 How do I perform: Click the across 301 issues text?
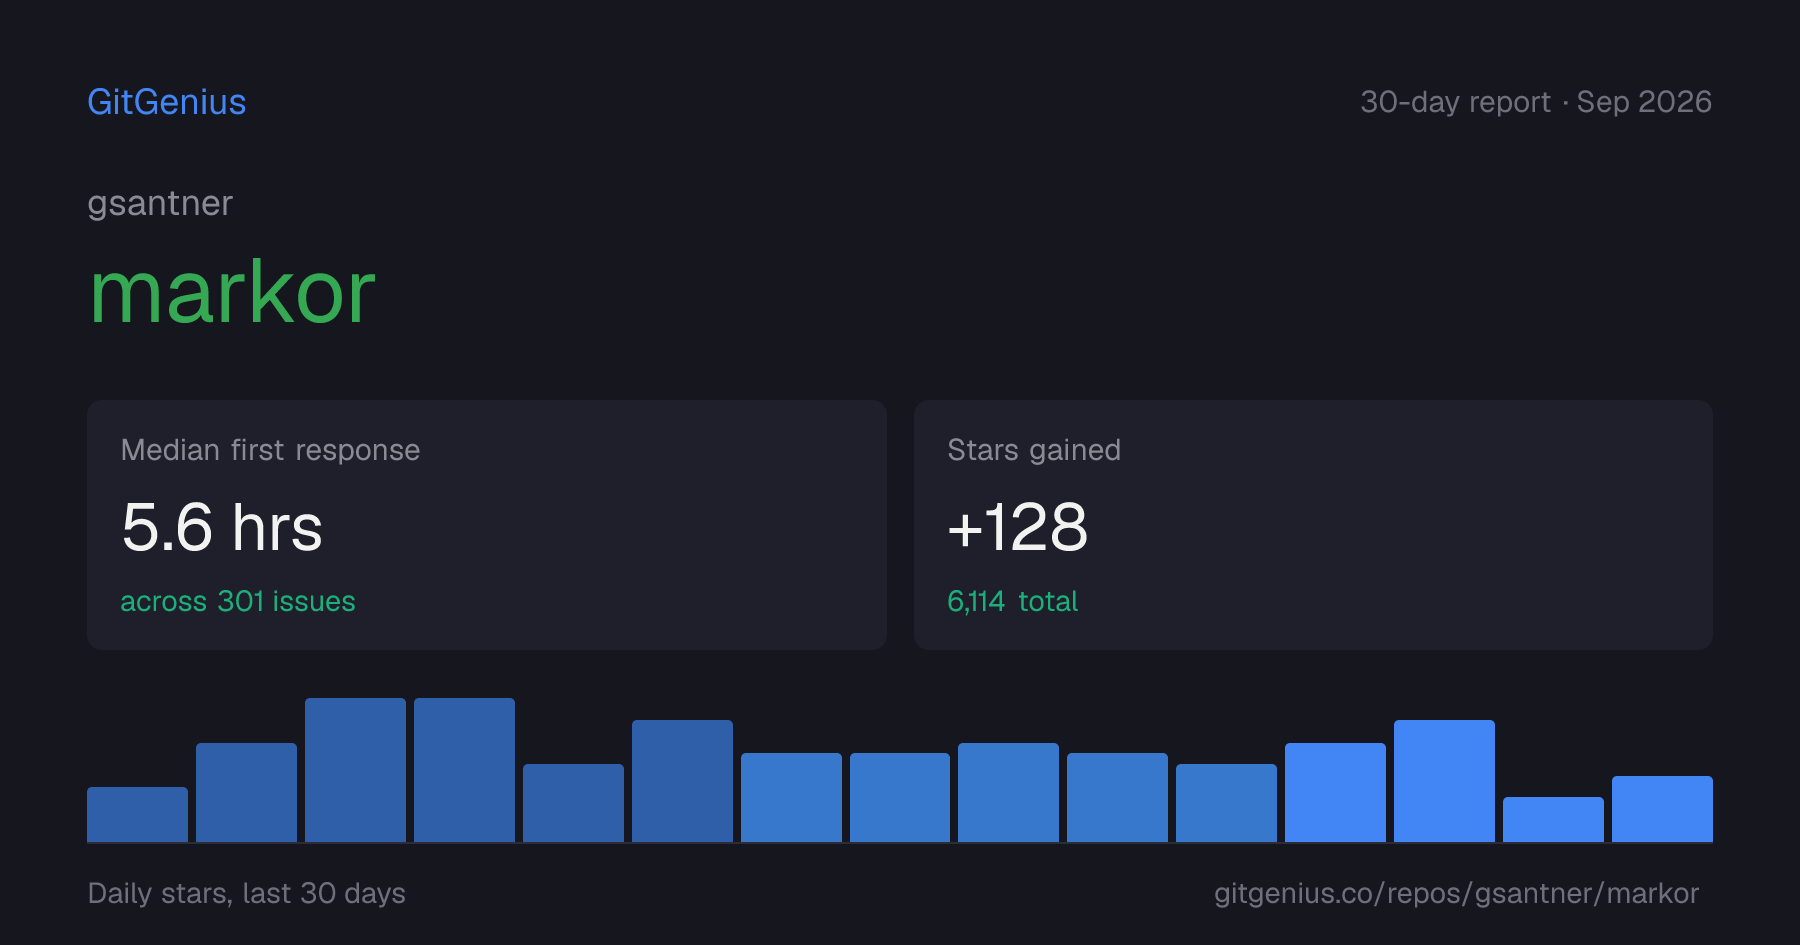coord(238,601)
